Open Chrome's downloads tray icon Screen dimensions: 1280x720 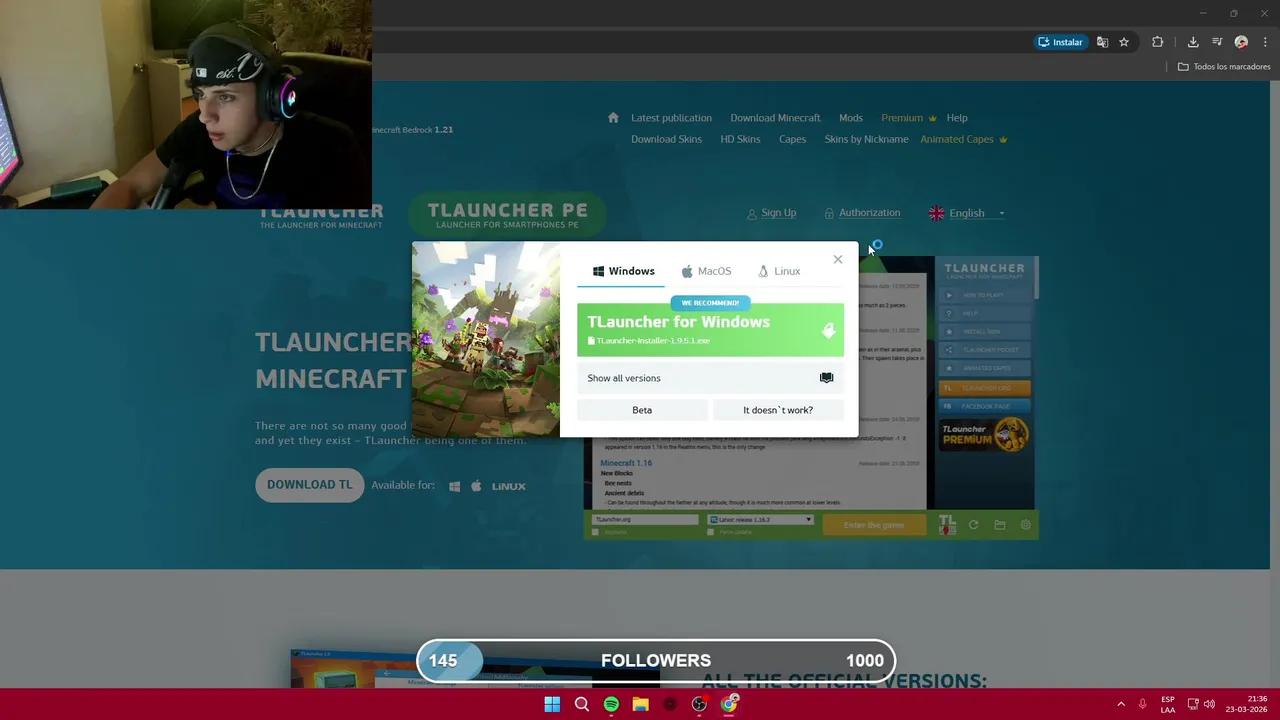(x=1193, y=42)
